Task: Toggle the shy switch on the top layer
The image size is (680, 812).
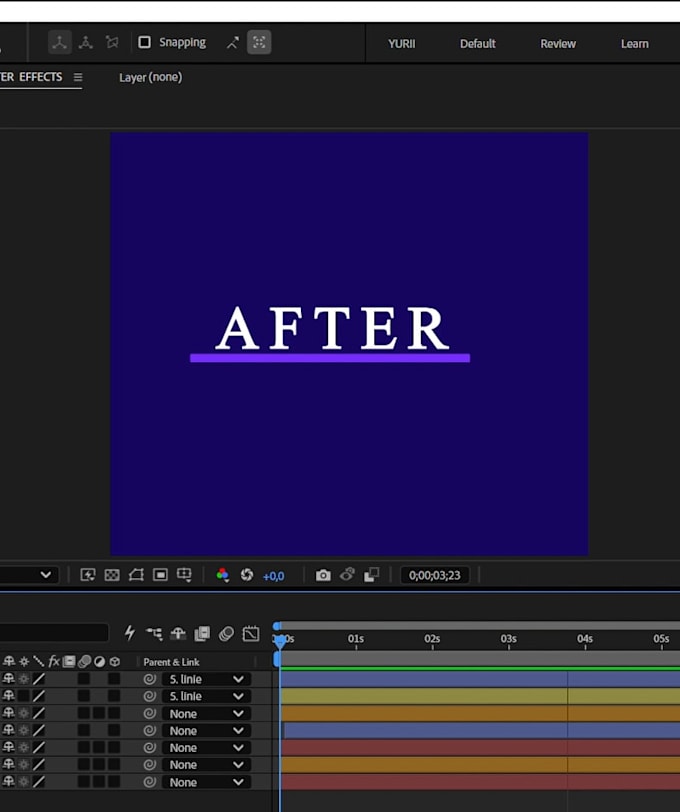Action: tap(9, 678)
